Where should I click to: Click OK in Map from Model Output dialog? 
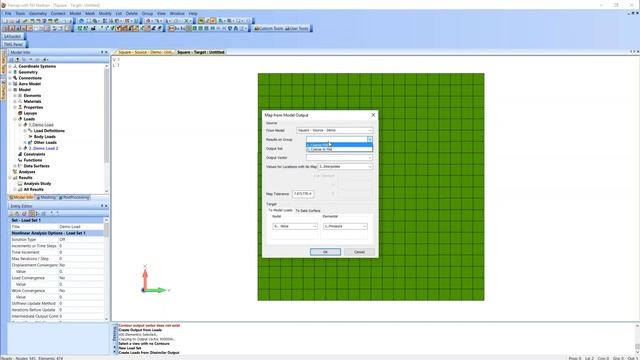[325, 252]
